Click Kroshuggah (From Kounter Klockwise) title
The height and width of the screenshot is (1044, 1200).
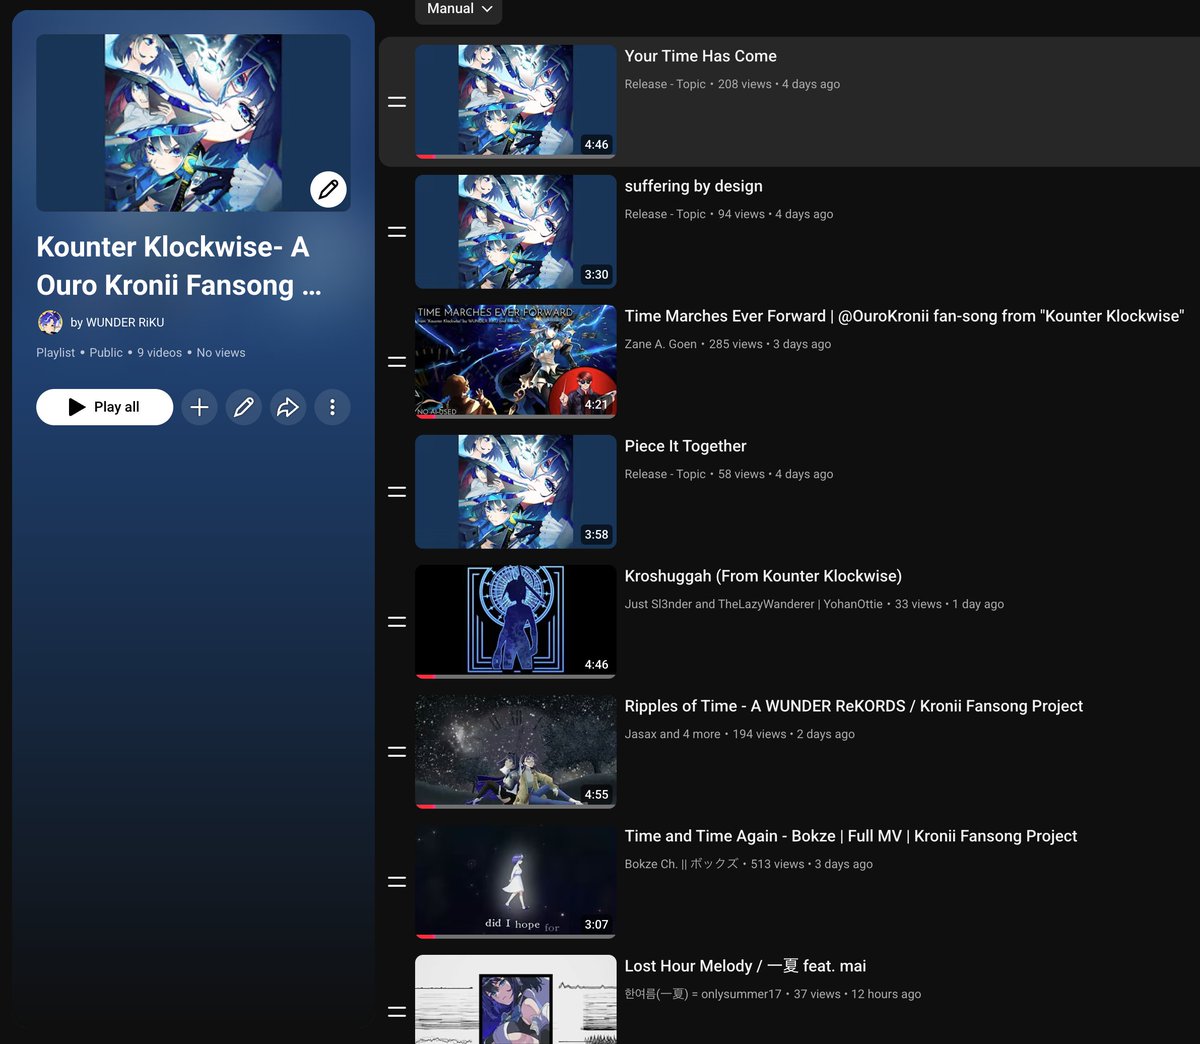pos(763,576)
